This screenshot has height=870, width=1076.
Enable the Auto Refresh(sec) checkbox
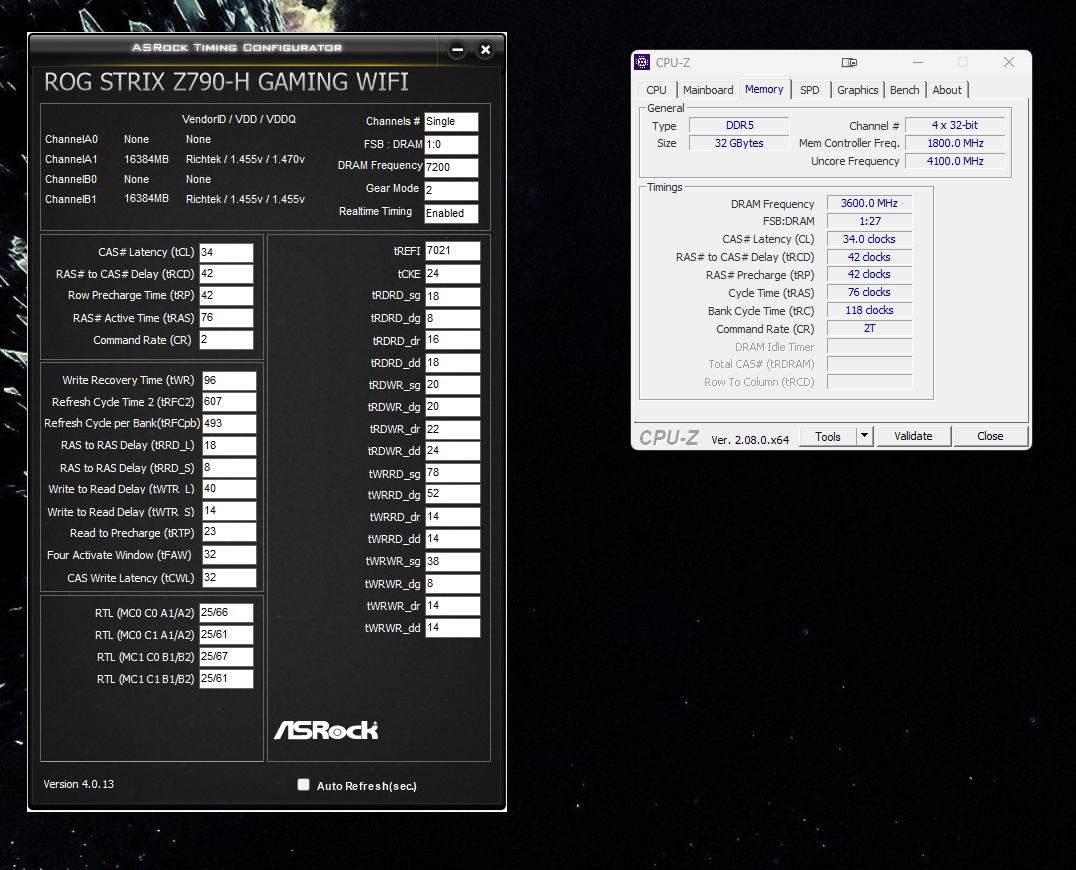pyautogui.click(x=303, y=784)
